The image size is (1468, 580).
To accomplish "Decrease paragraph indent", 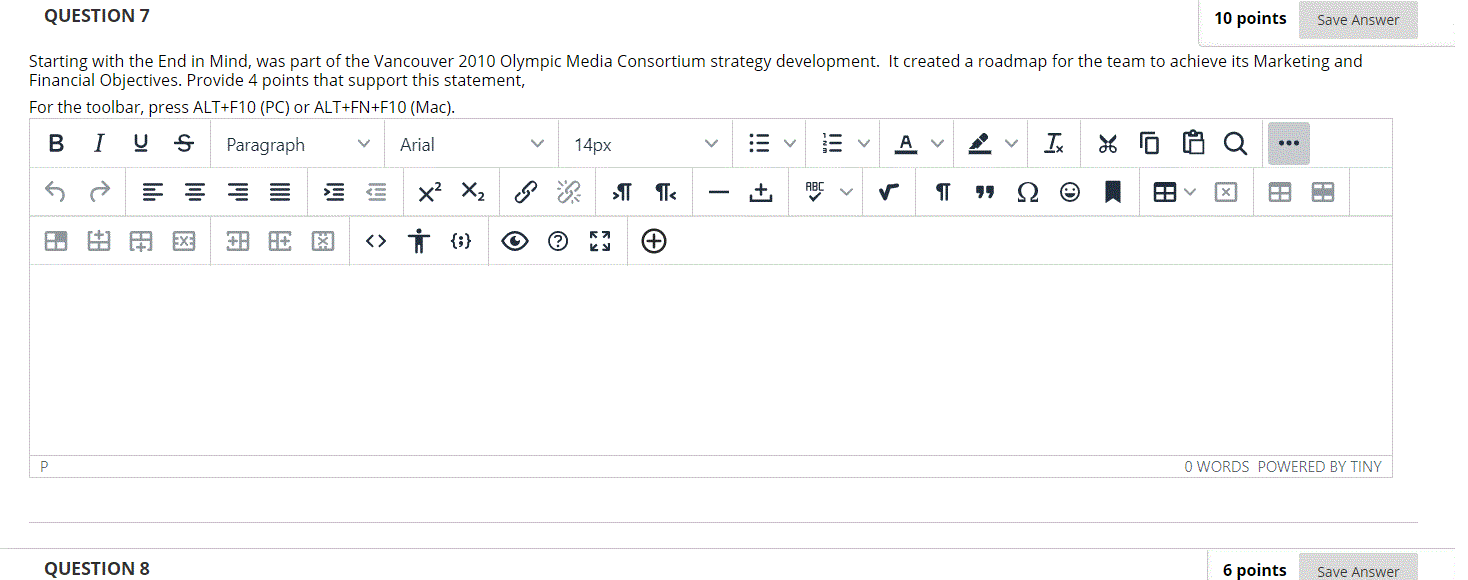I will coord(377,192).
